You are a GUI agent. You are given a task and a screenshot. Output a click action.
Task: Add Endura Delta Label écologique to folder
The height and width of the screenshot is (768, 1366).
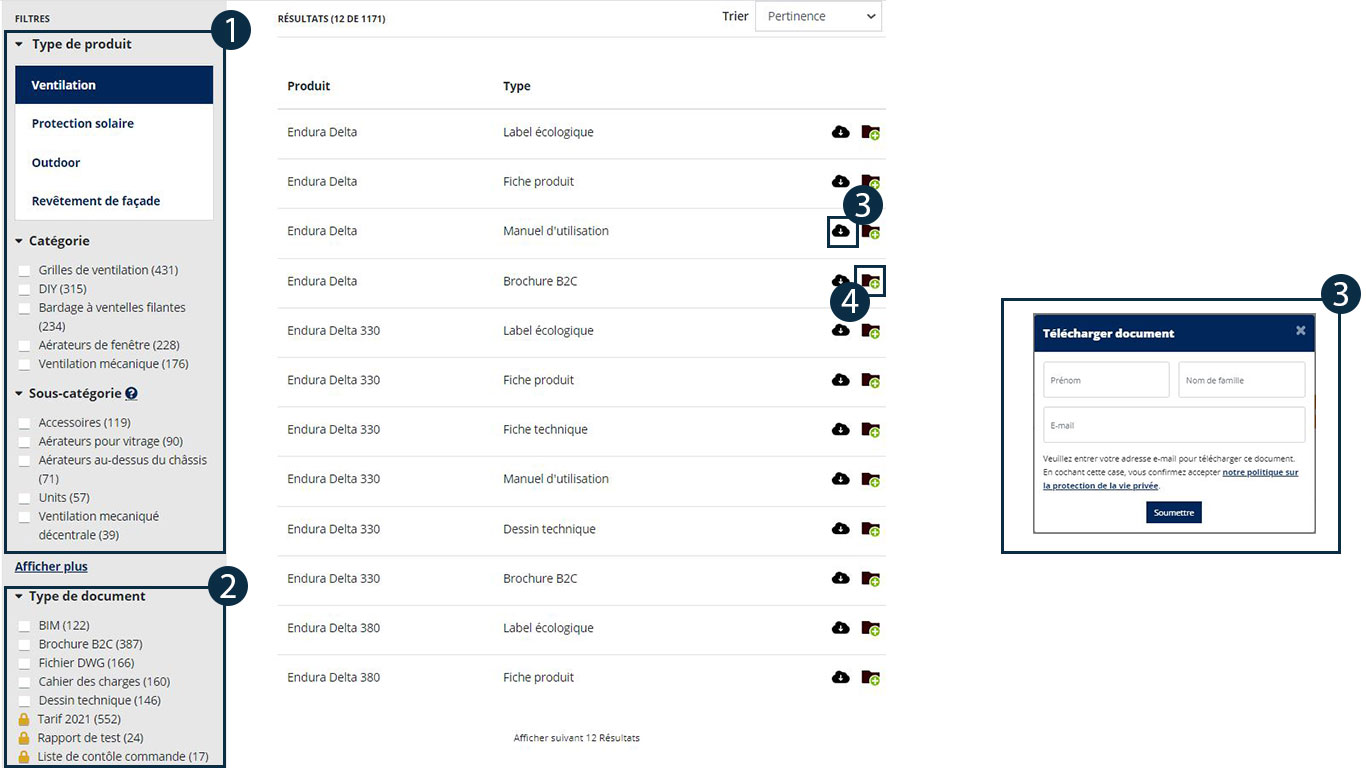[870, 132]
